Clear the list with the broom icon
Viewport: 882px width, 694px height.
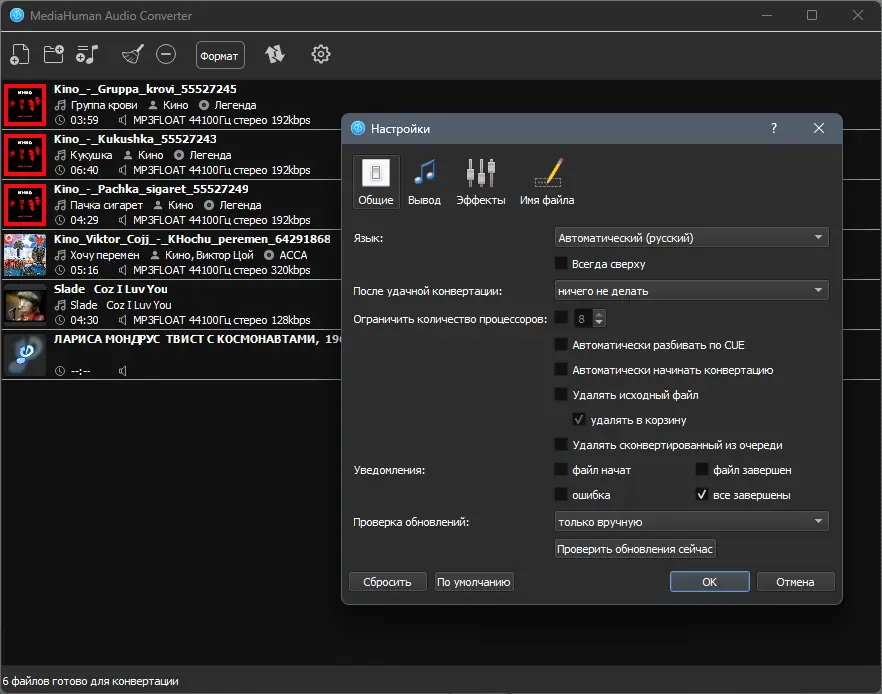pyautogui.click(x=133, y=55)
